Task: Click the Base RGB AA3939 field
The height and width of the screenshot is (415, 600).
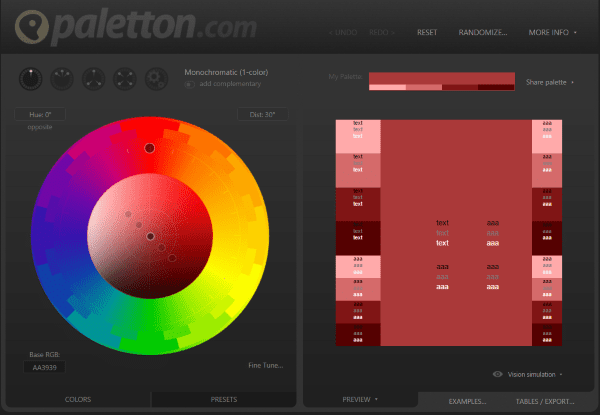Action: pyautogui.click(x=44, y=367)
